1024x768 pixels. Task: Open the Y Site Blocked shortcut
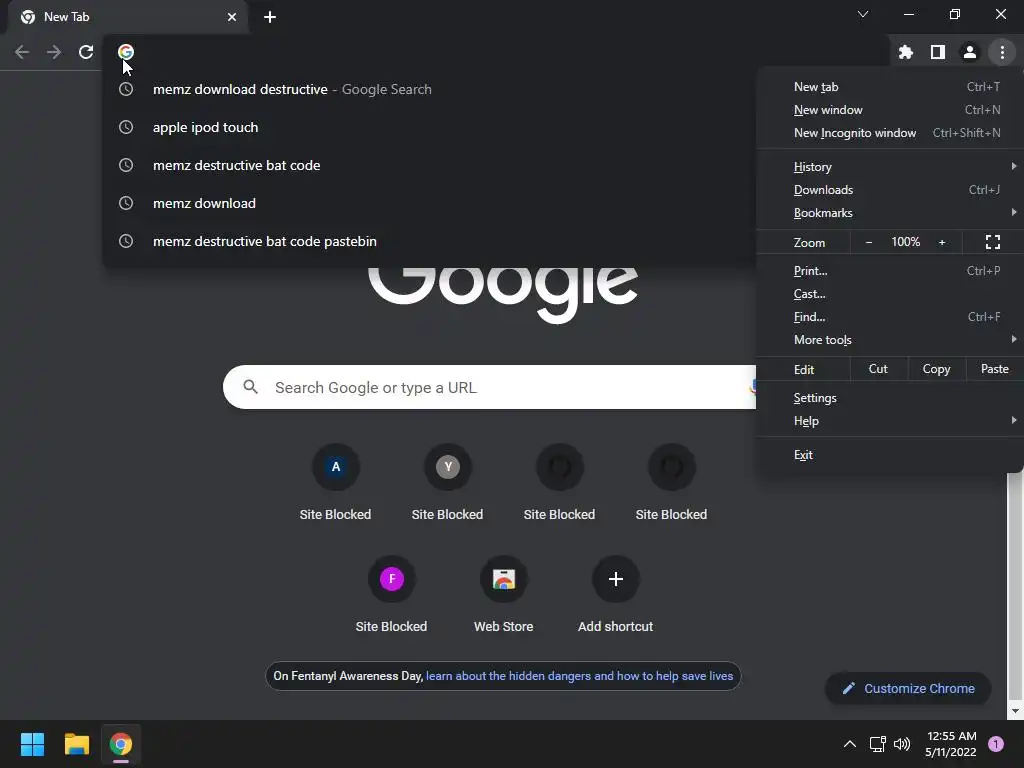click(447, 483)
